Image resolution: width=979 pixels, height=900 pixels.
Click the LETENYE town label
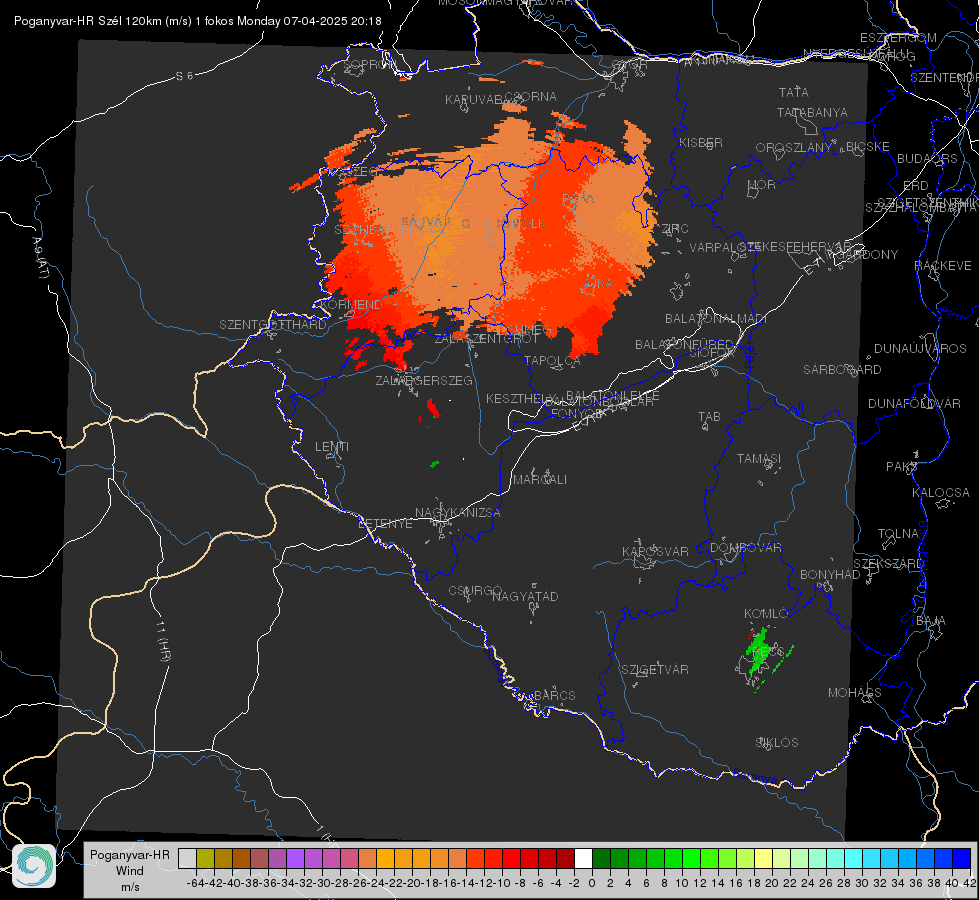coord(385,524)
